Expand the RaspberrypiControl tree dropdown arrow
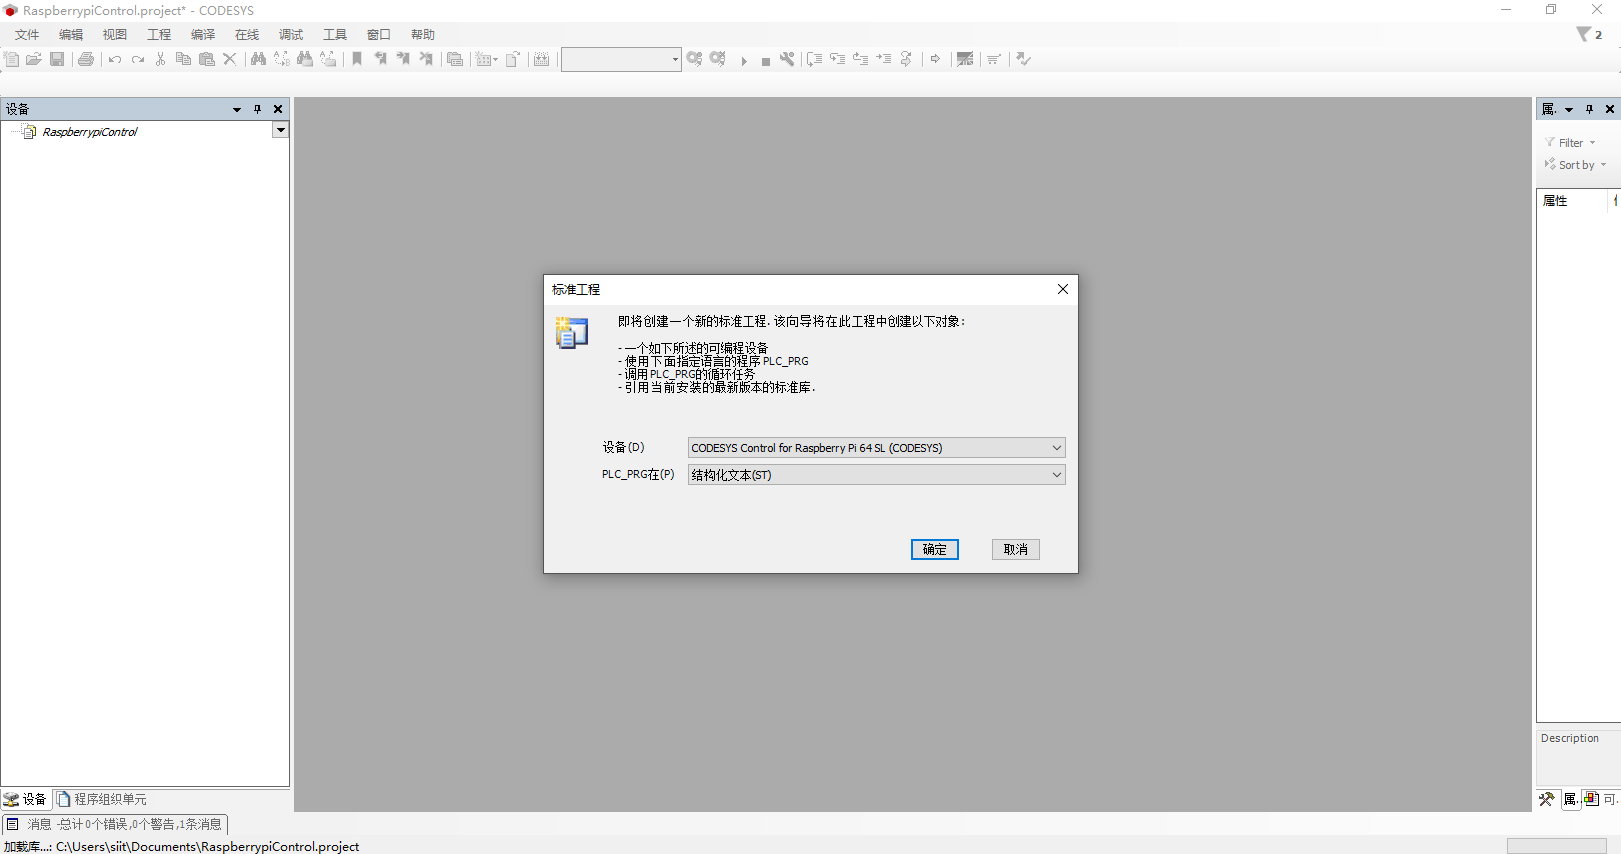Viewport: 1621px width, 854px height. (x=280, y=130)
